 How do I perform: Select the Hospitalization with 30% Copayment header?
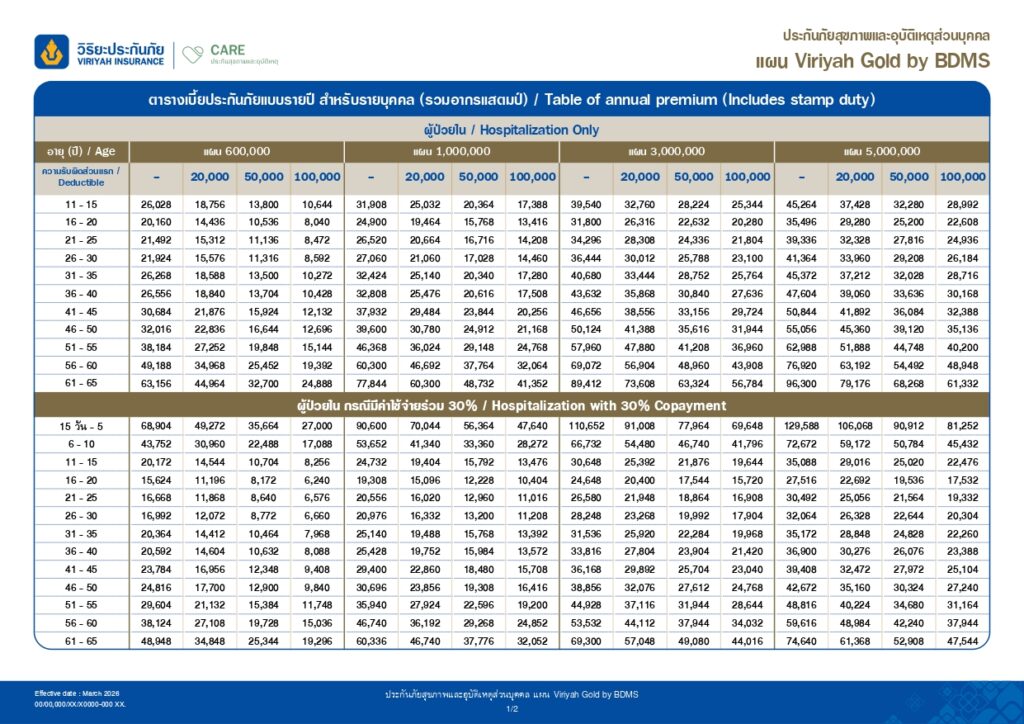[511, 405]
